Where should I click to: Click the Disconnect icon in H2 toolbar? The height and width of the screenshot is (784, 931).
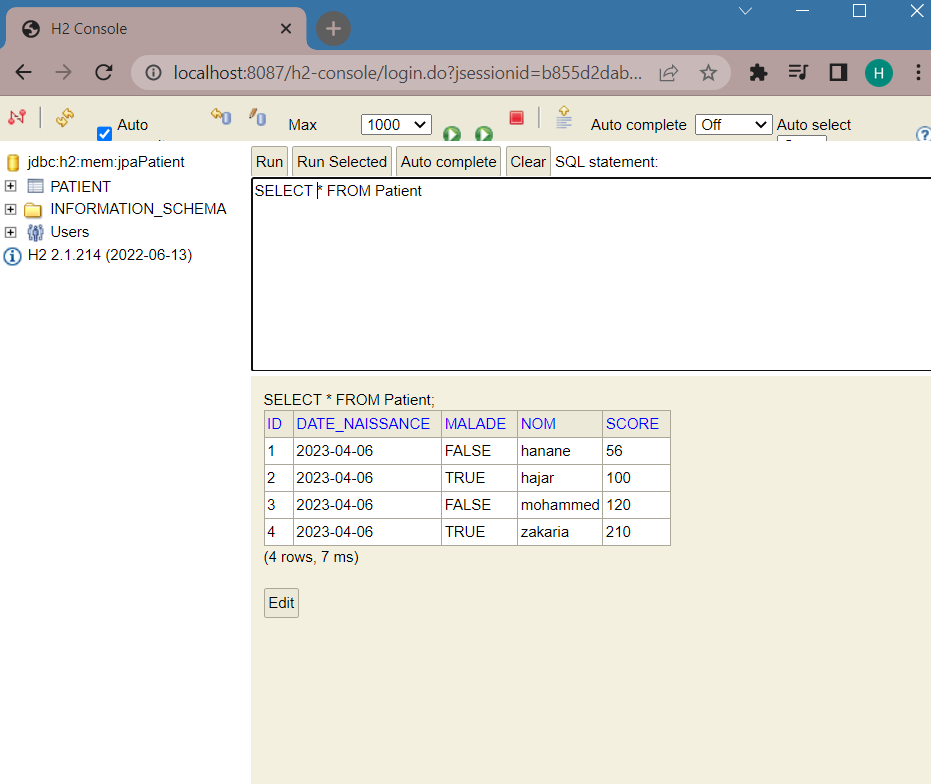[17, 116]
